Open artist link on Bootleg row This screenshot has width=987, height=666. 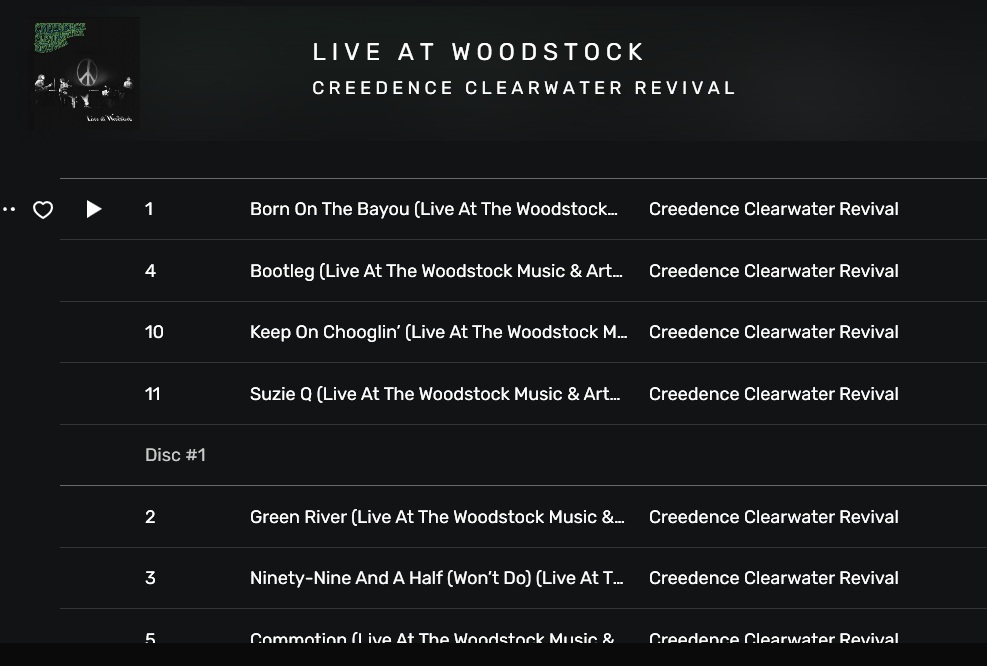[x=774, y=271]
